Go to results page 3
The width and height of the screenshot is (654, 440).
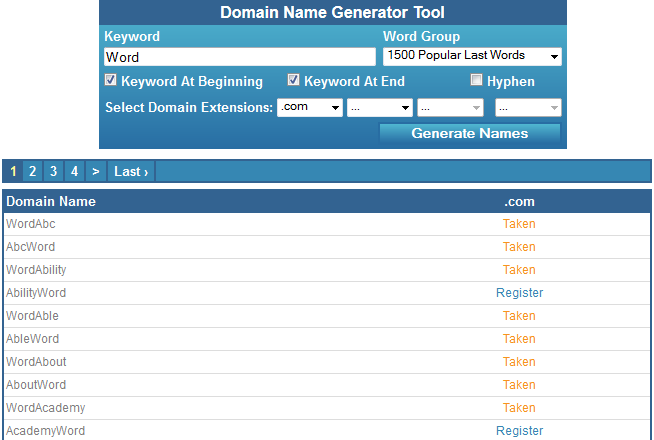point(53,171)
